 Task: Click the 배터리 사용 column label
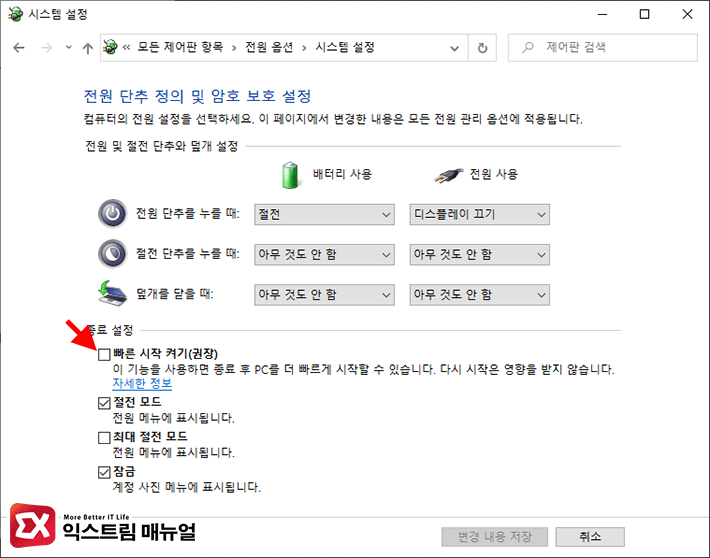pyautogui.click(x=342, y=174)
